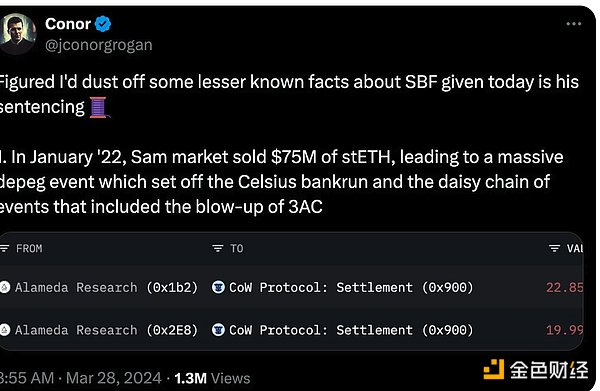Click the Mar 28, 2024 timestamp
The image size is (600, 391).
pyautogui.click(x=114, y=378)
